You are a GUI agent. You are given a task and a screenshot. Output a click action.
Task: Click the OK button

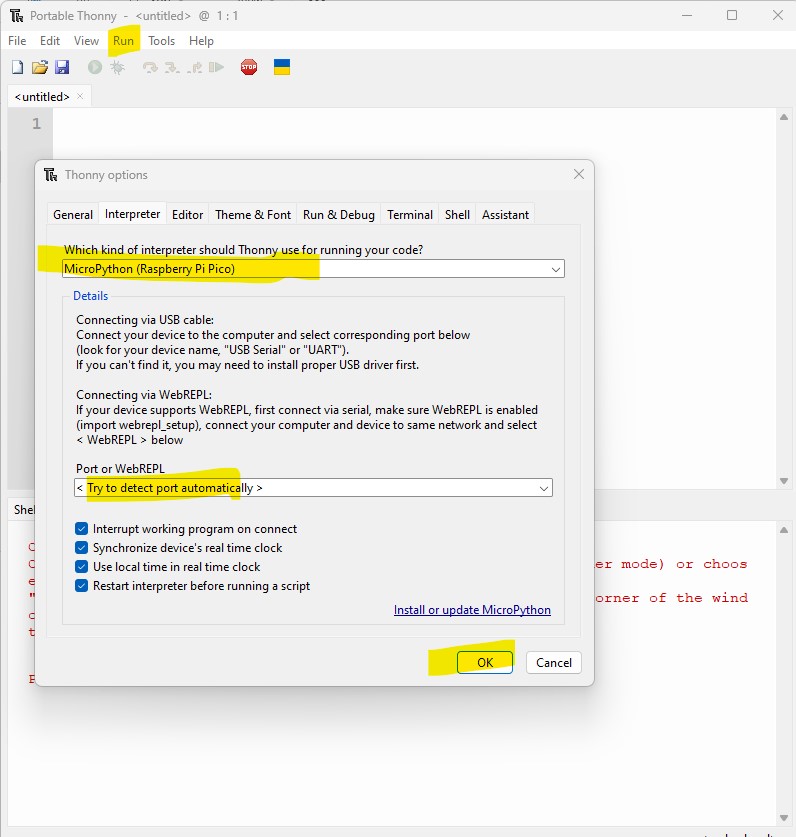(x=485, y=662)
